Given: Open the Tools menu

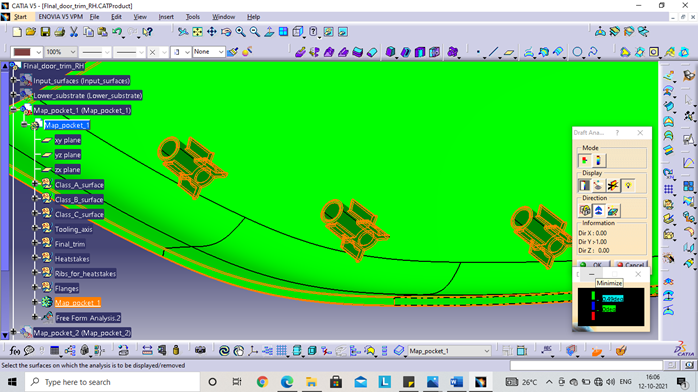Looking at the screenshot, I should click(x=192, y=17).
